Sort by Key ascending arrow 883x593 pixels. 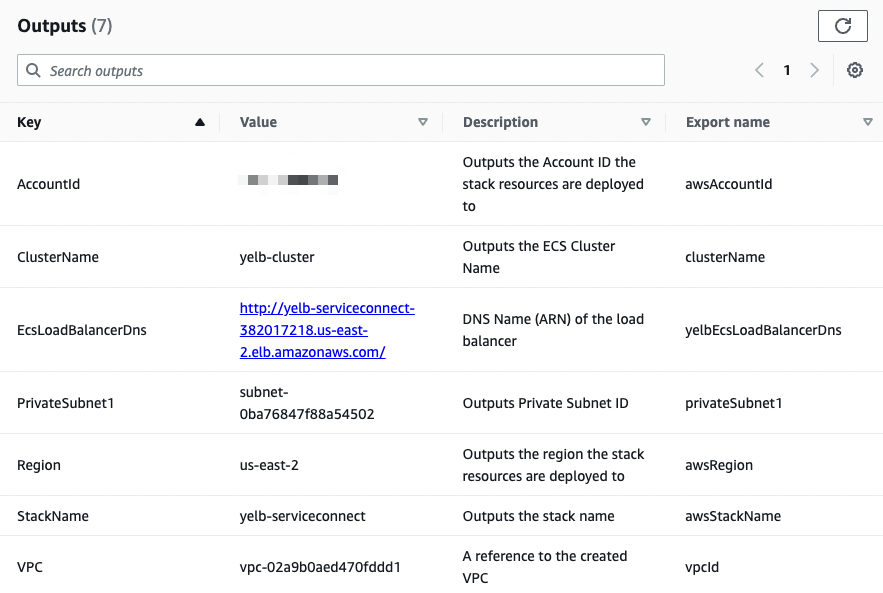point(200,122)
